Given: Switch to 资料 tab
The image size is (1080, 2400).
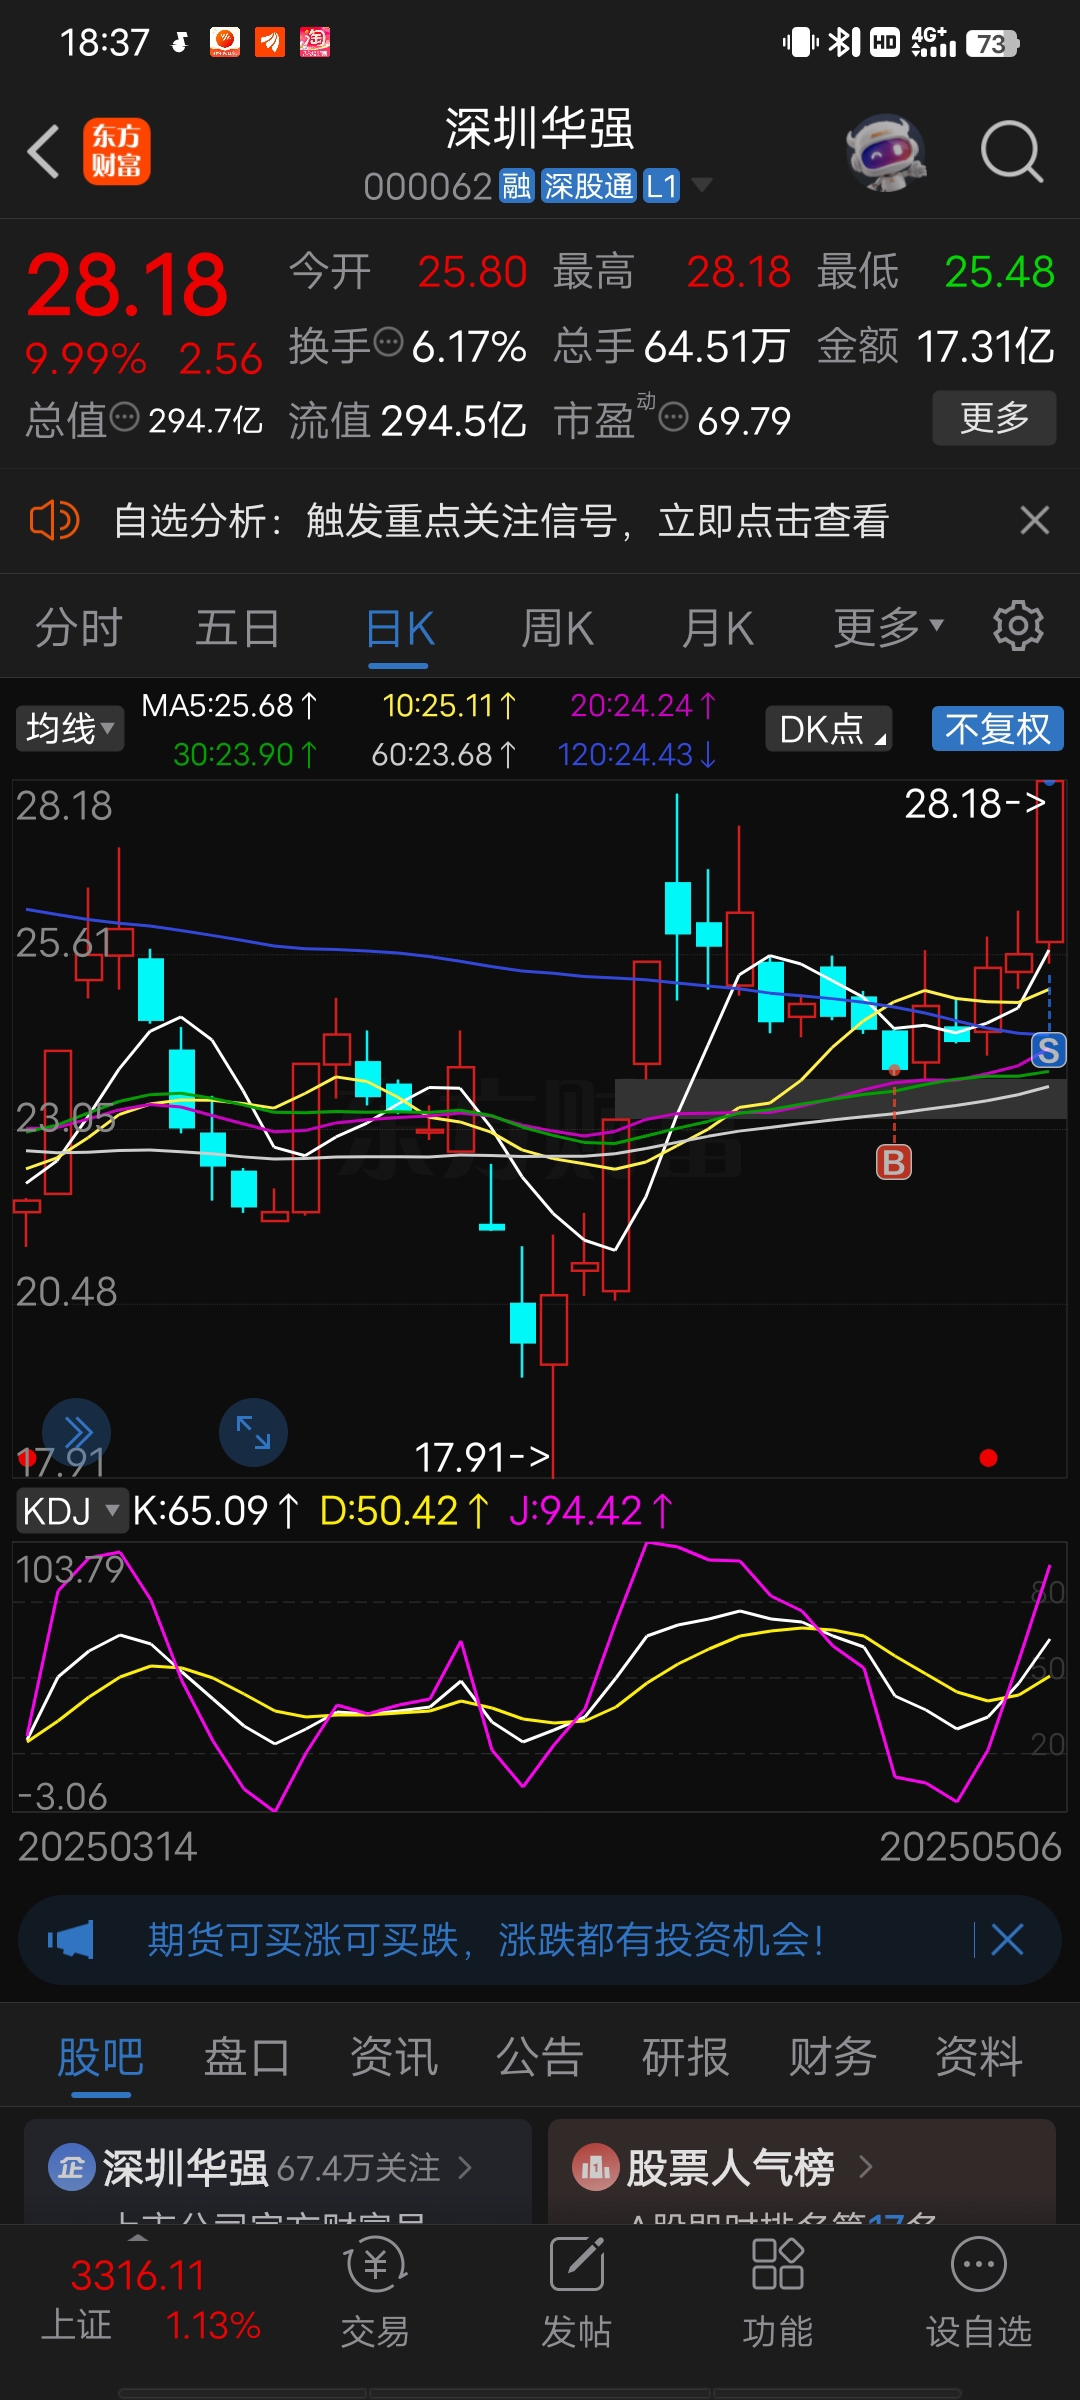Looking at the screenshot, I should [x=979, y=2057].
